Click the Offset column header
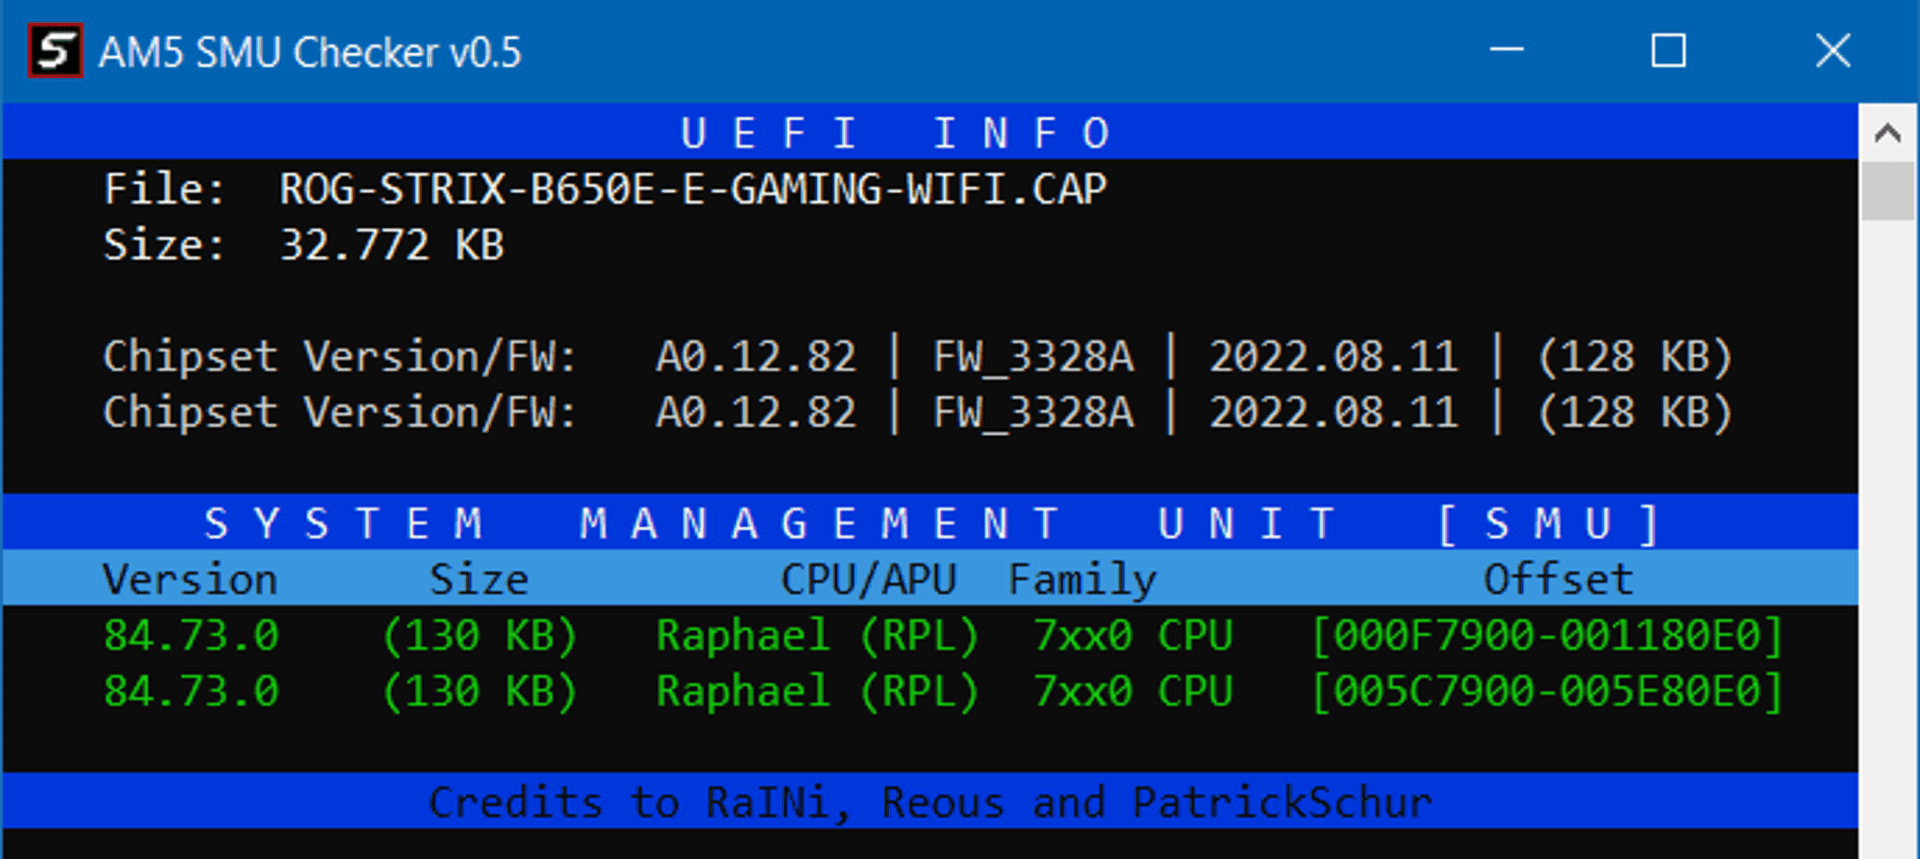This screenshot has width=1920, height=859. [1558, 580]
